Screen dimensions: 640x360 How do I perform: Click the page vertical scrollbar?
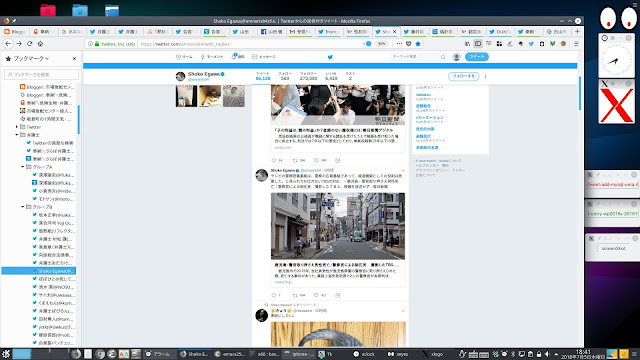pyautogui.click(x=580, y=93)
